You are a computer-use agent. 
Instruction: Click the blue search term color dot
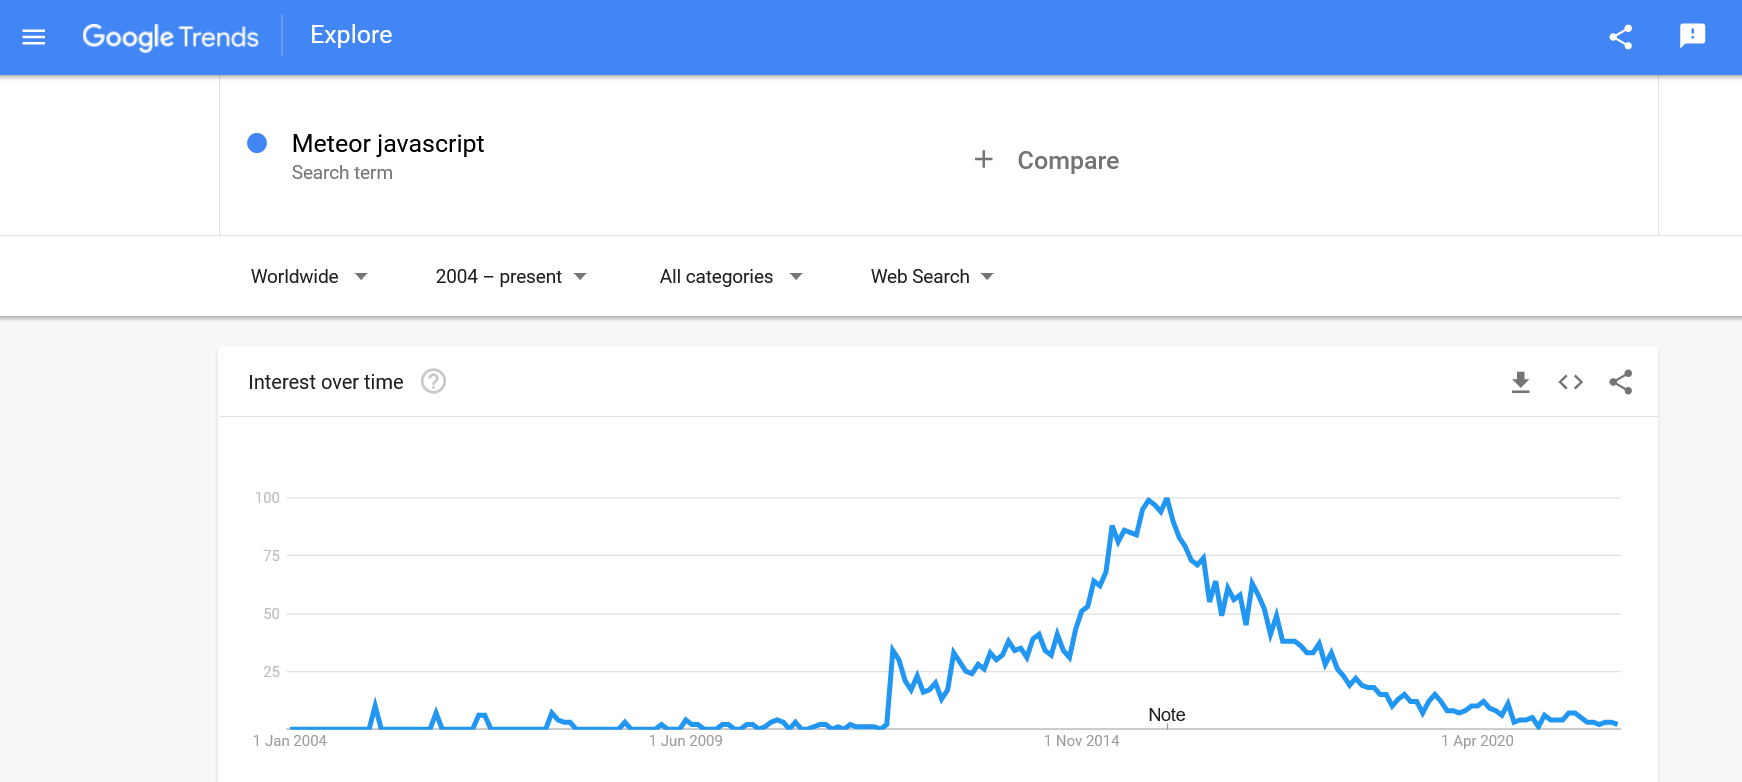click(x=257, y=143)
